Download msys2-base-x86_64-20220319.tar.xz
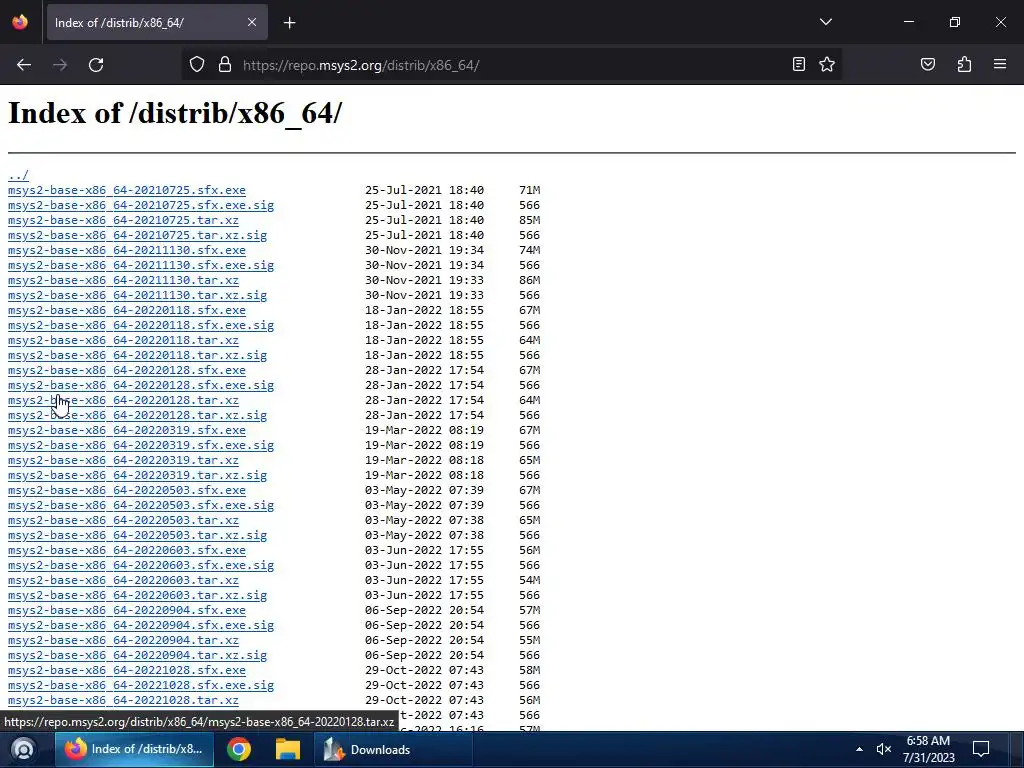Screen dimensions: 1024x768 123,460
